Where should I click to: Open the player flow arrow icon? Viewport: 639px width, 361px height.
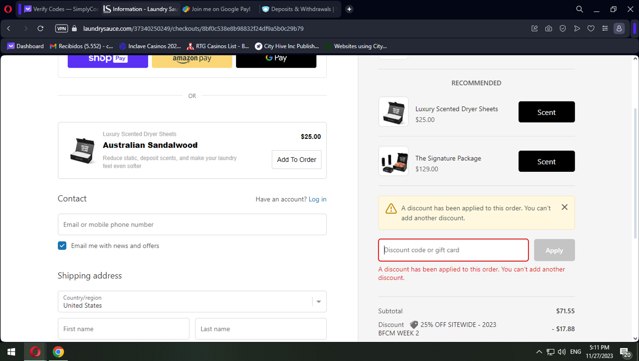(x=577, y=29)
